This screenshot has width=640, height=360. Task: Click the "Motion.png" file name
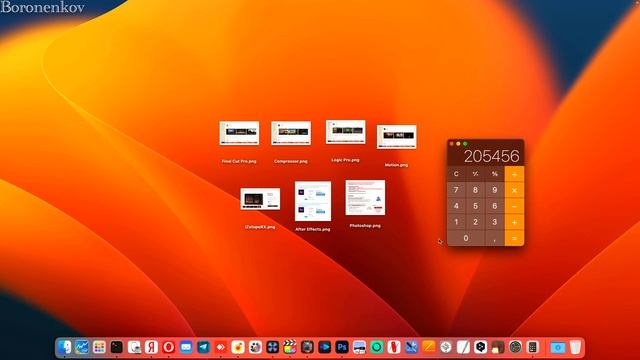coord(396,165)
